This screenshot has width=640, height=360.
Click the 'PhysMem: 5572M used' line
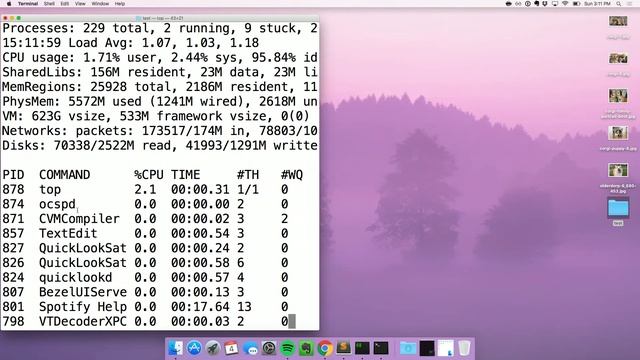[x=160, y=102]
